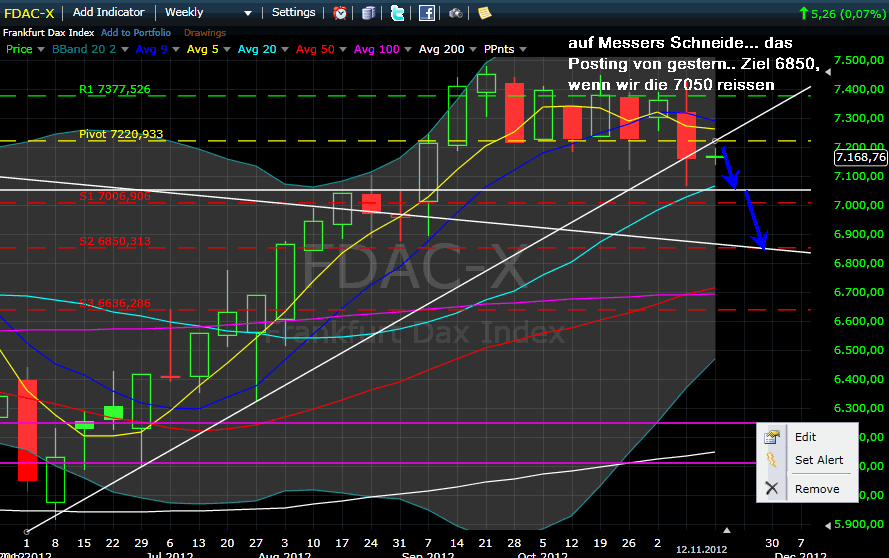Expand the Avg 20 dropdown arrow
Image resolution: width=889 pixels, height=558 pixels.
tap(285, 50)
